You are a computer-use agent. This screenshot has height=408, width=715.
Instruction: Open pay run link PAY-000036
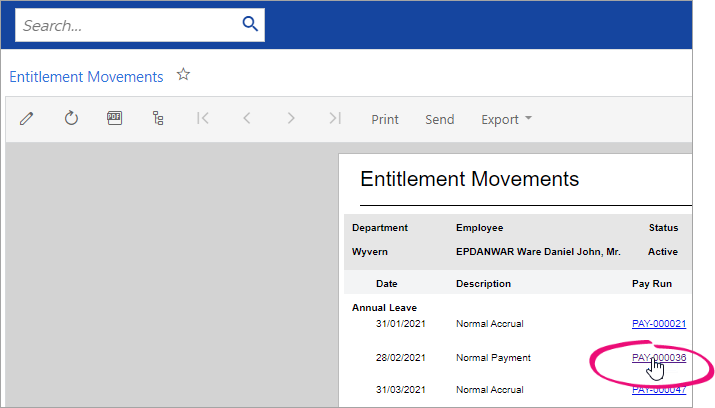coord(659,357)
